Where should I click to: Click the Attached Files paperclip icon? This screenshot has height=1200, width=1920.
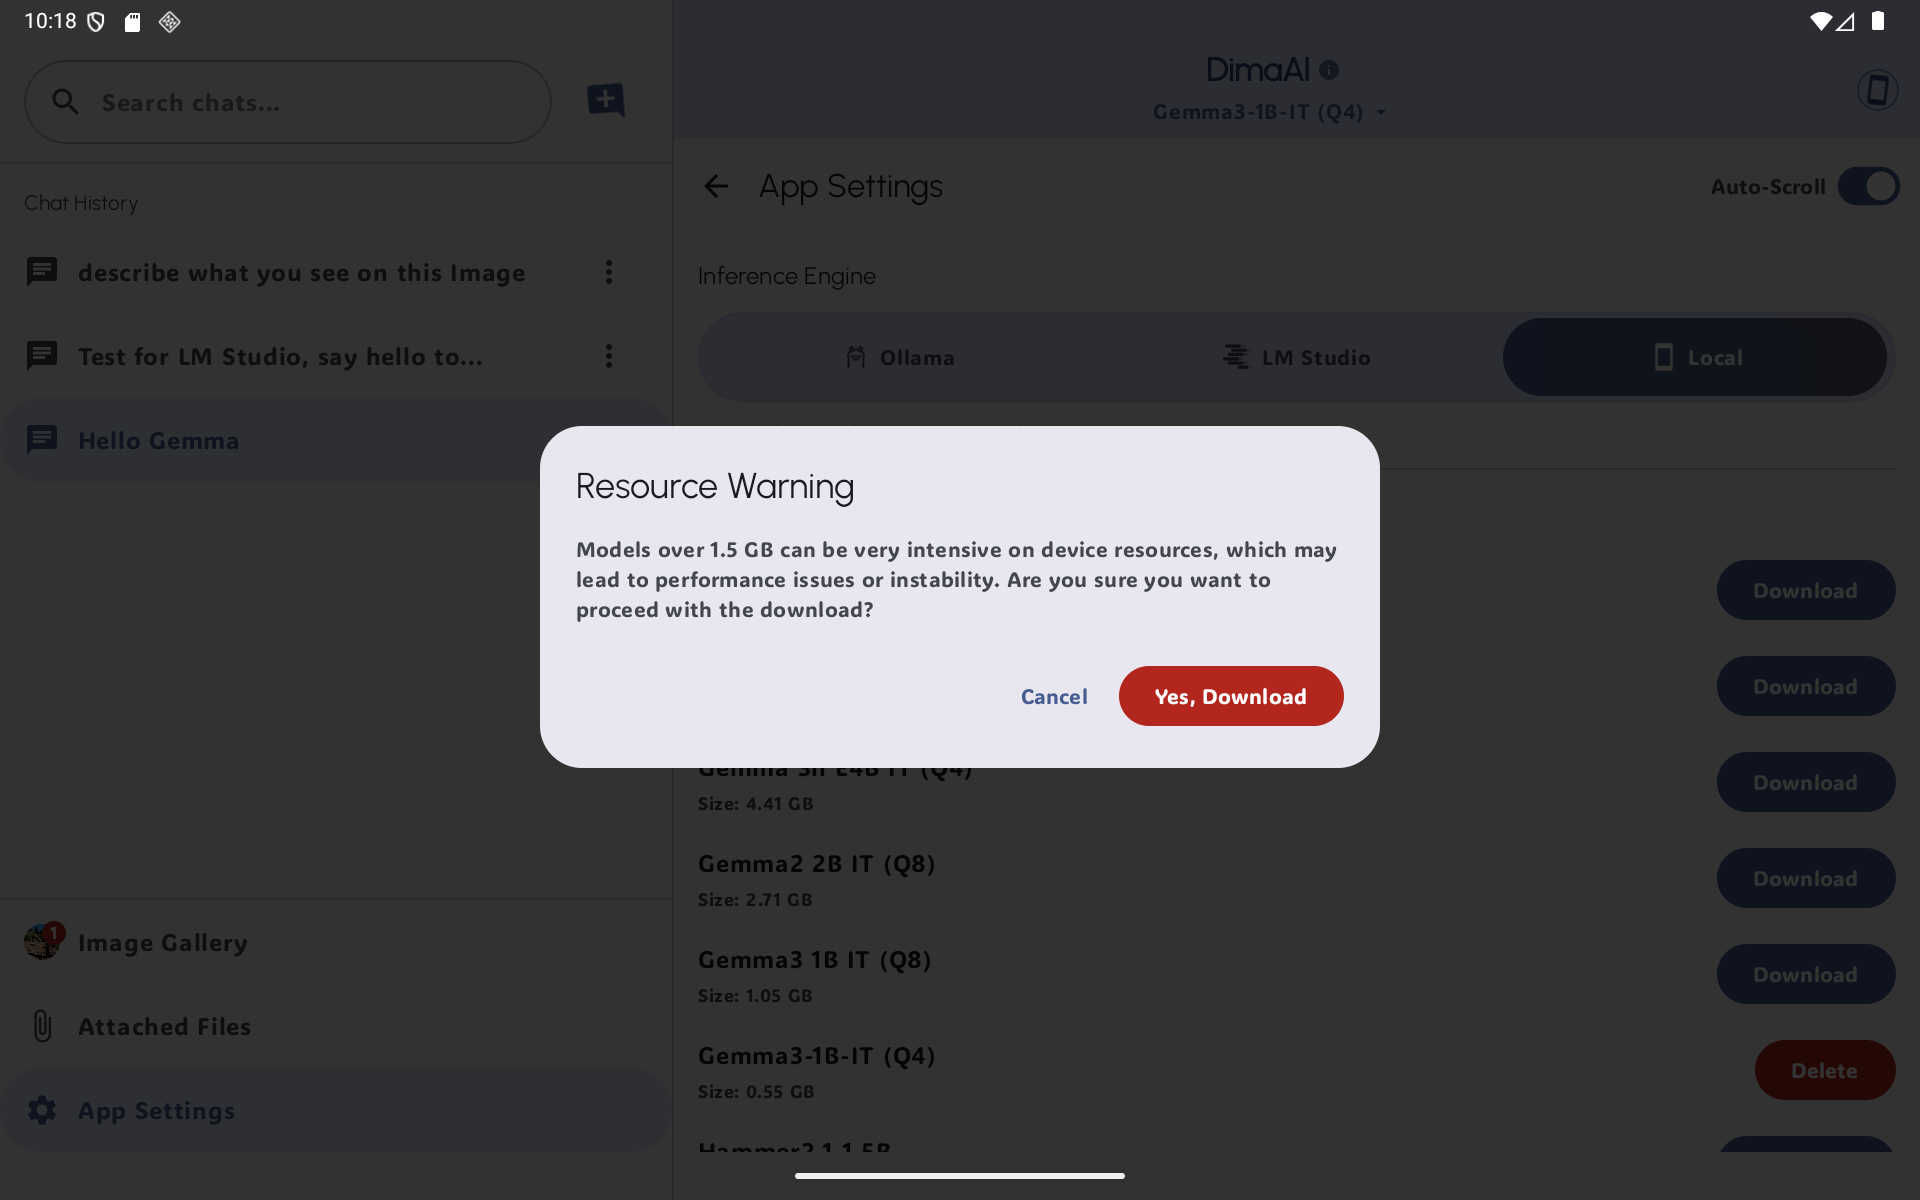point(42,1026)
